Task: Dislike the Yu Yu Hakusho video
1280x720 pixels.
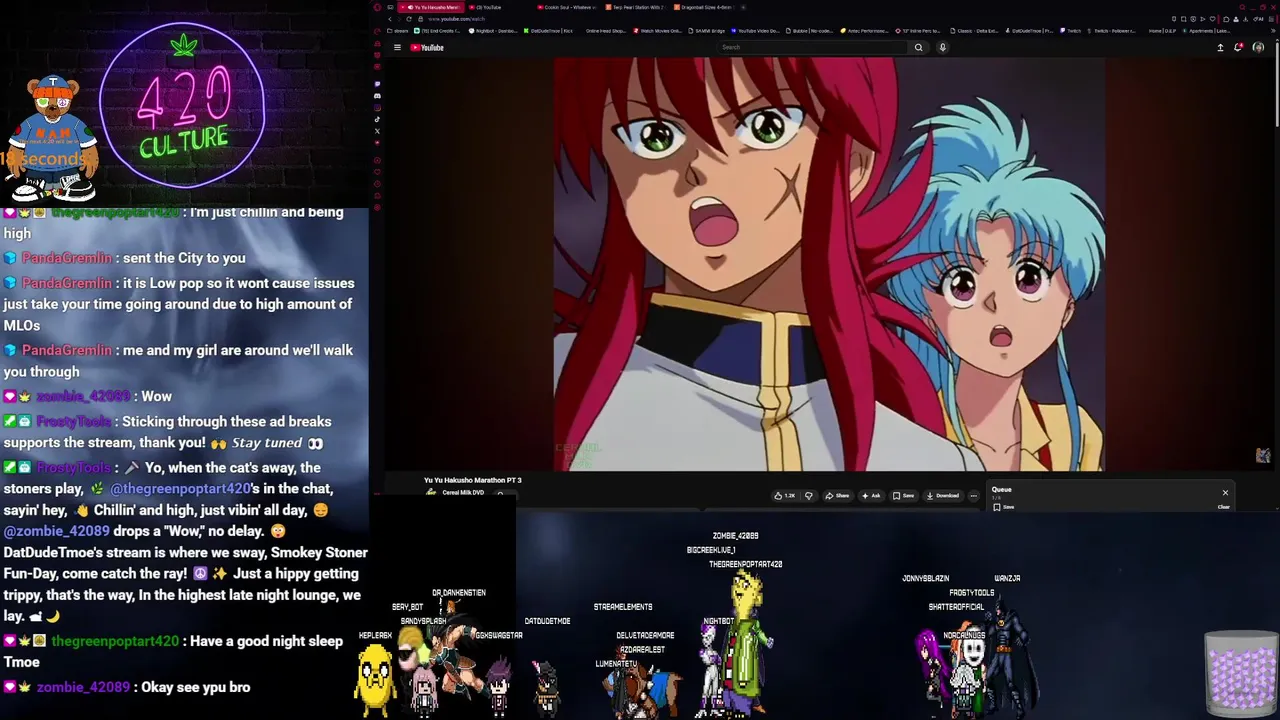Action: [809, 495]
